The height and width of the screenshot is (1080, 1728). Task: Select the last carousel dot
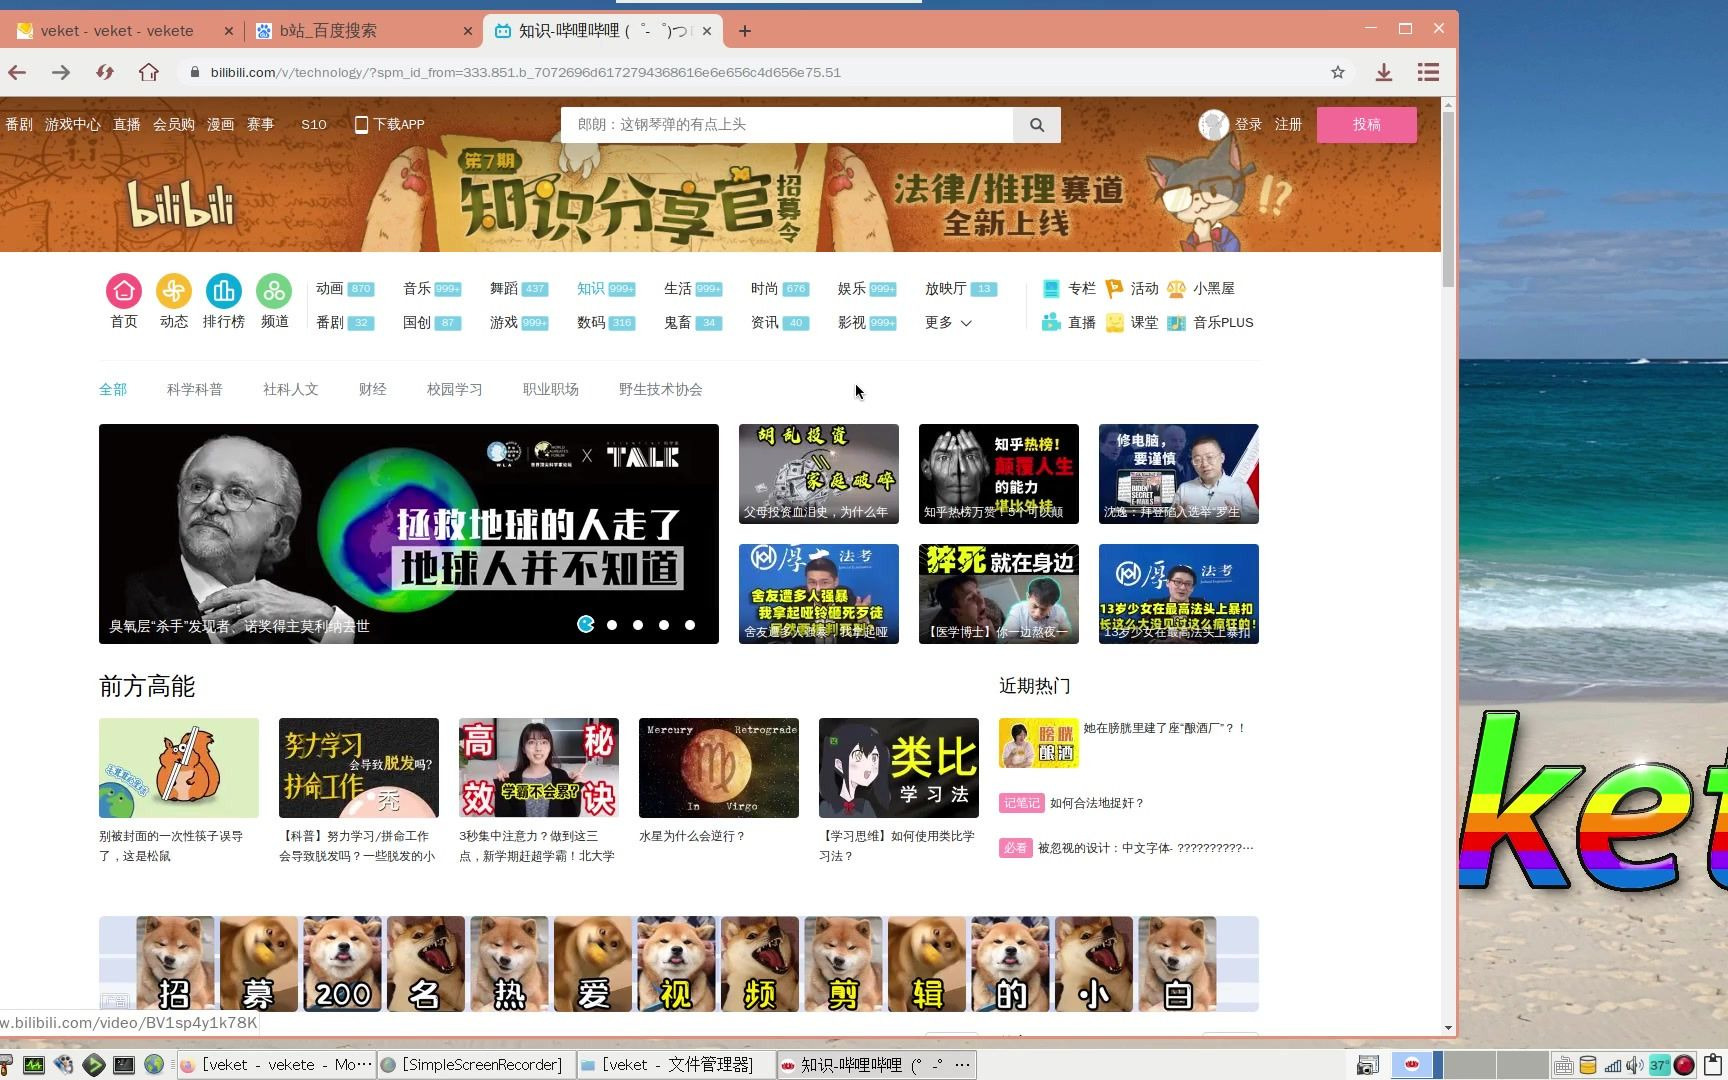[690, 625]
